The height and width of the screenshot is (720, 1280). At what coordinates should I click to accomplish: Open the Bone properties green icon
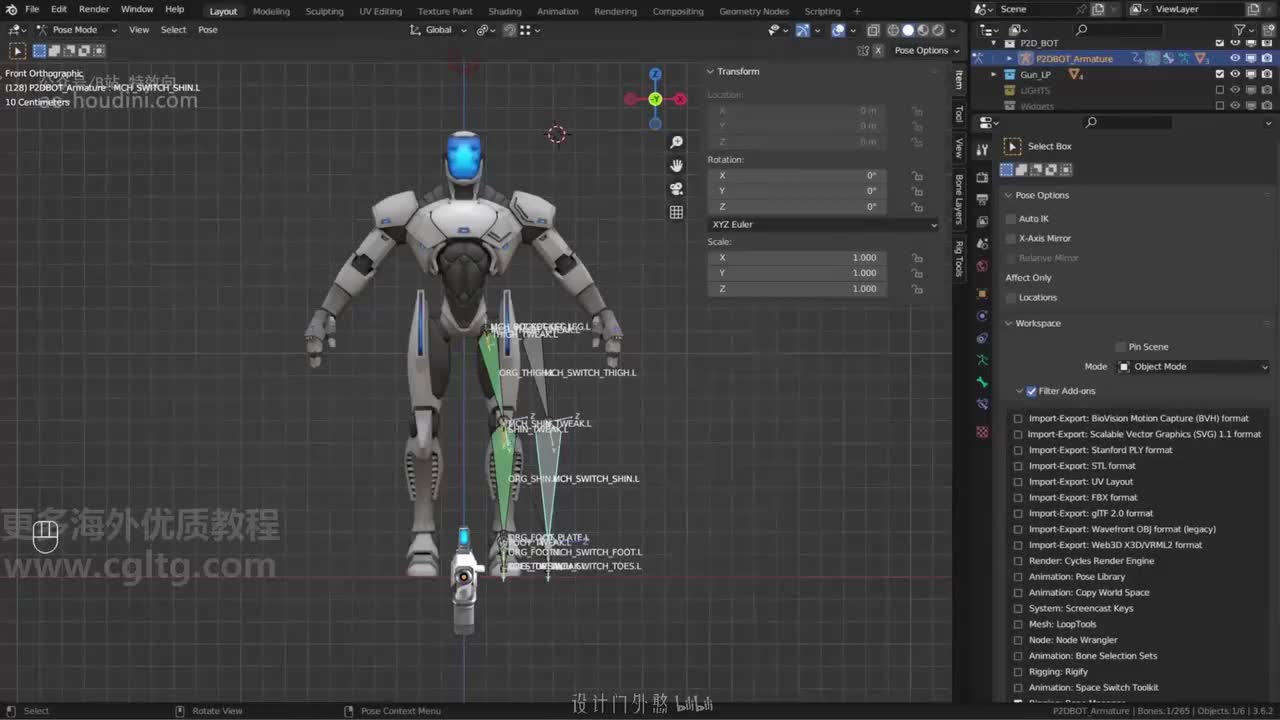click(982, 382)
